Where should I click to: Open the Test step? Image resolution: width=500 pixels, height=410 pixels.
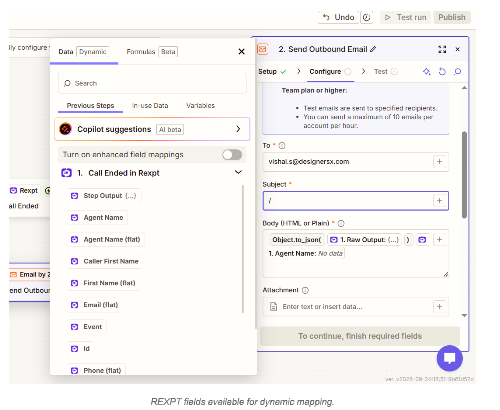(x=386, y=72)
